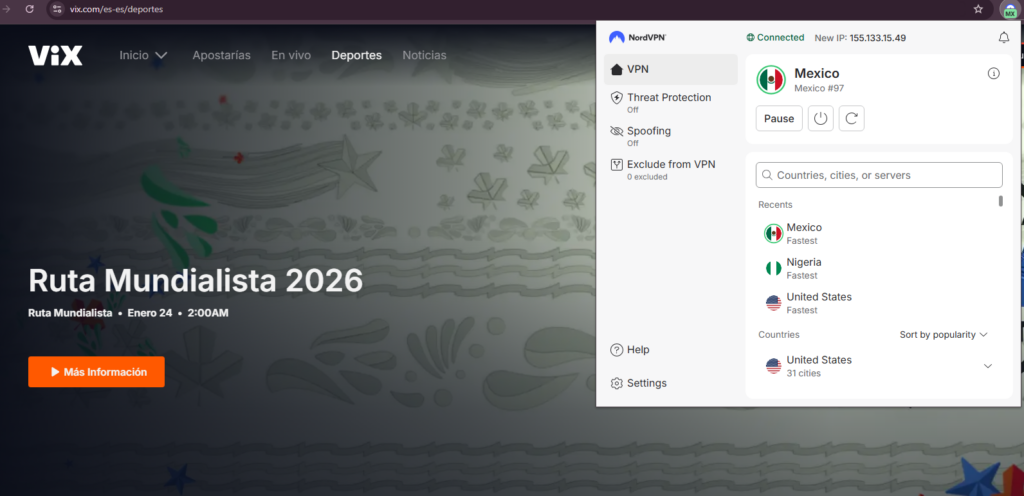Reload the page with browser refresh icon
The image size is (1024, 496).
coord(29,9)
